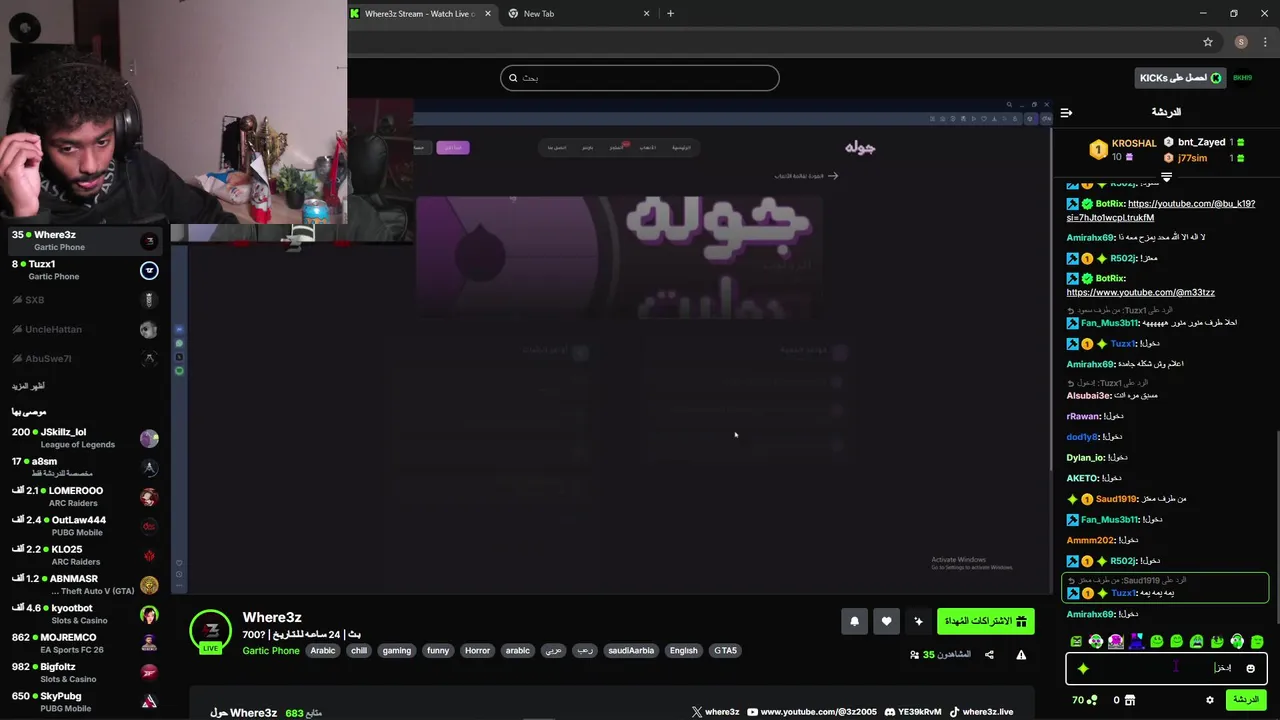1280x720 pixels.
Task: Focus the بحث search input field
Action: (640, 78)
